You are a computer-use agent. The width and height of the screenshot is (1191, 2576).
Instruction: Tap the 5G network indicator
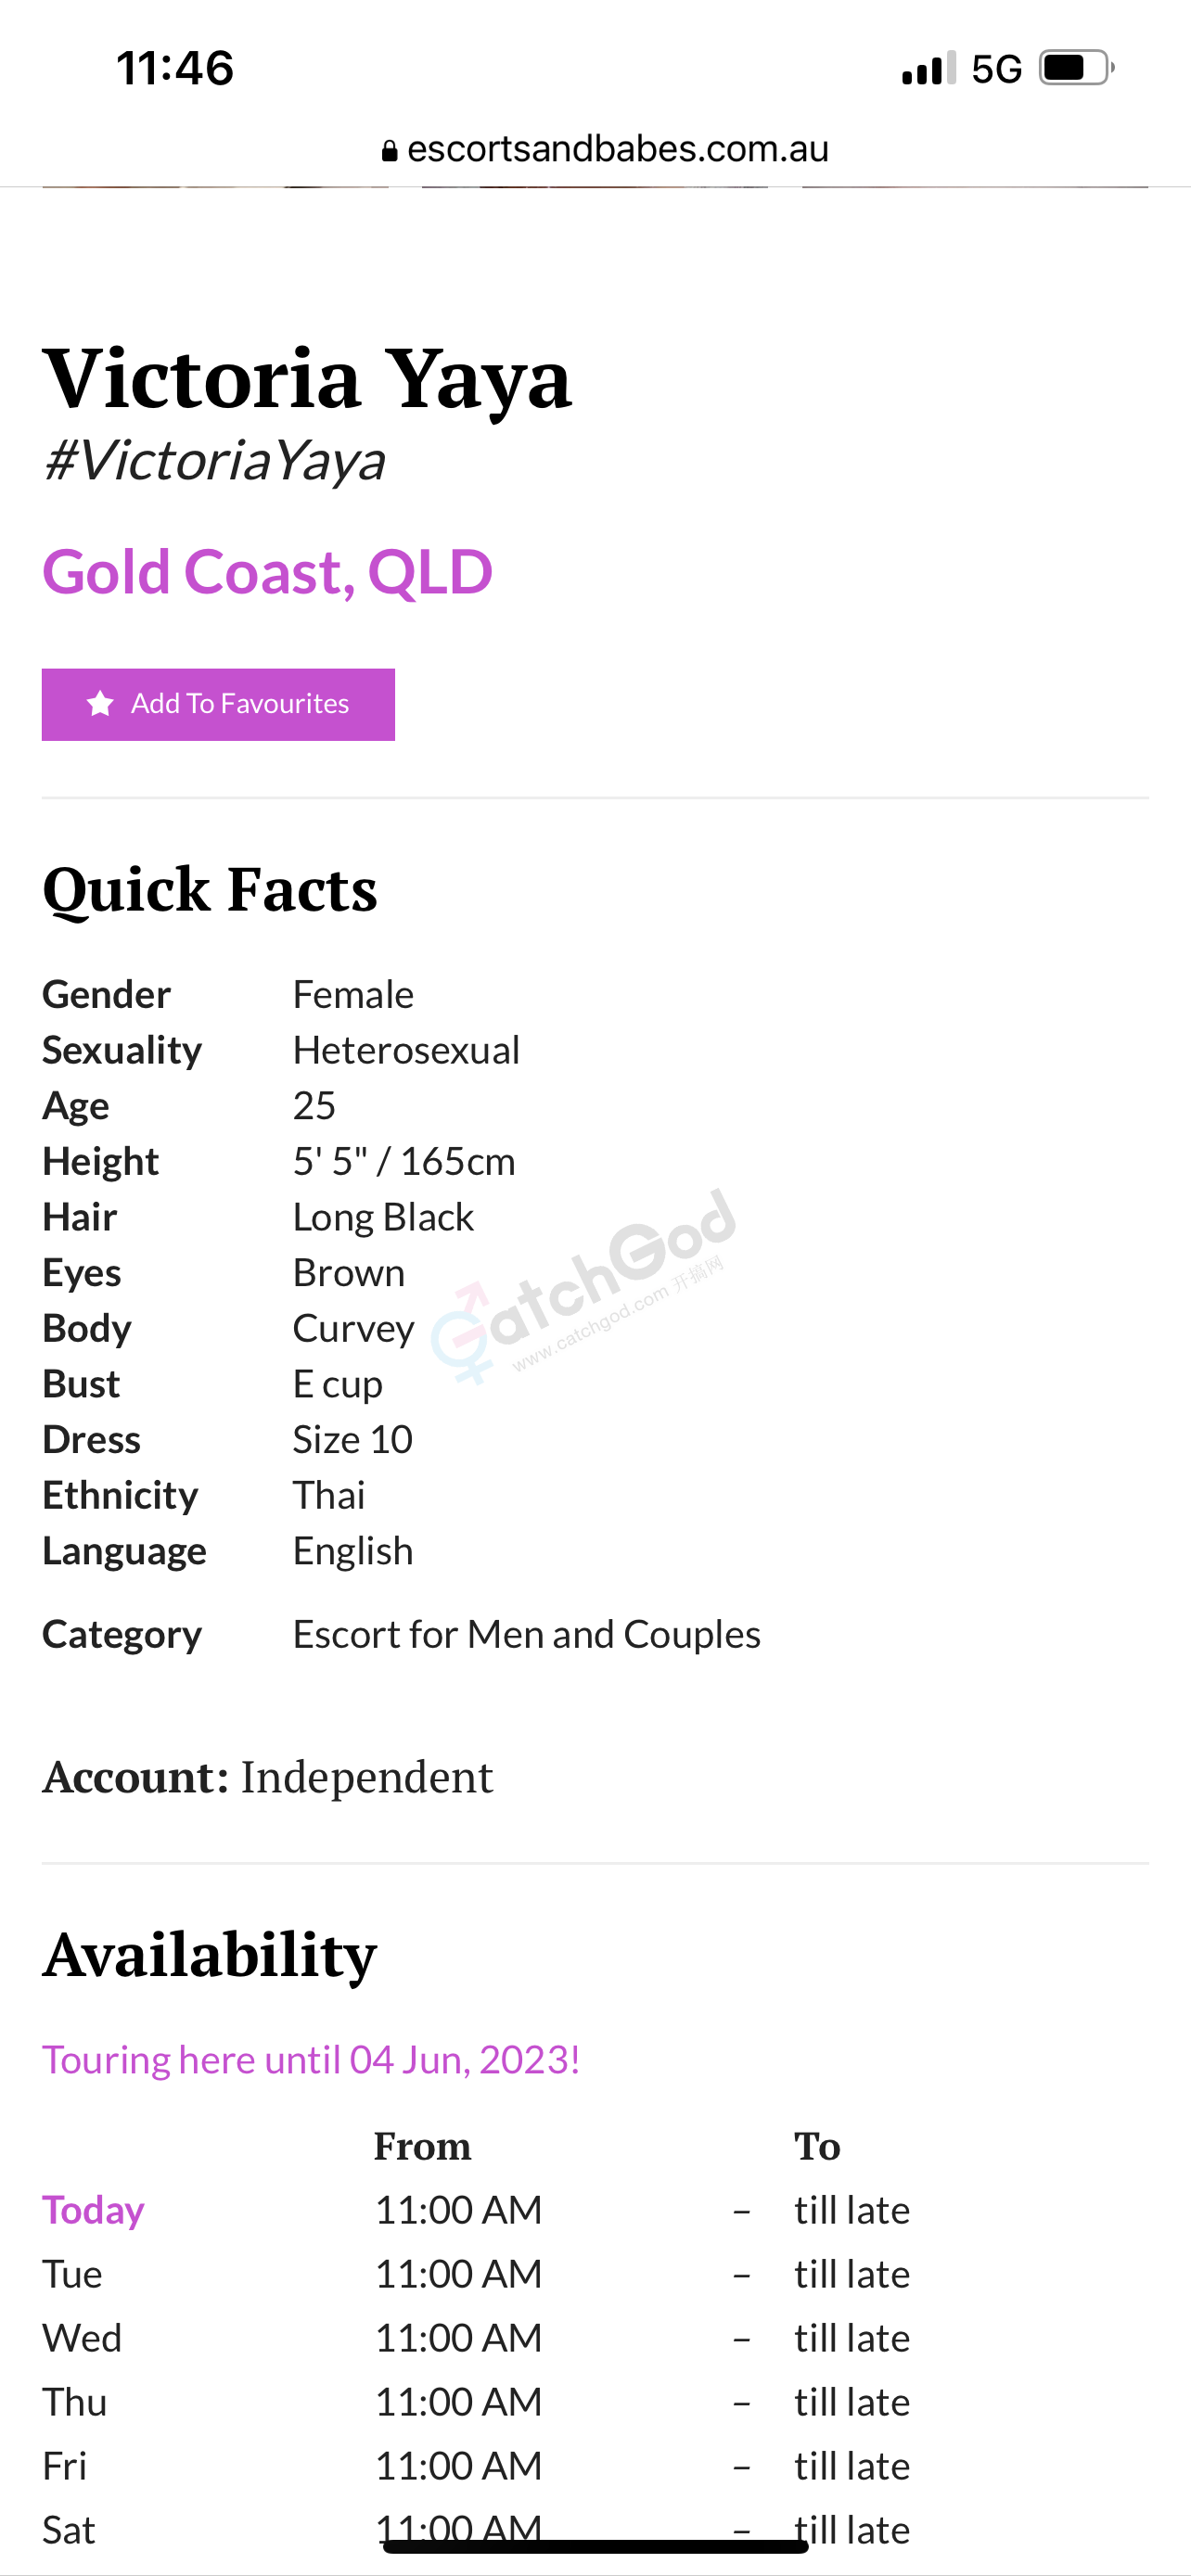click(997, 69)
